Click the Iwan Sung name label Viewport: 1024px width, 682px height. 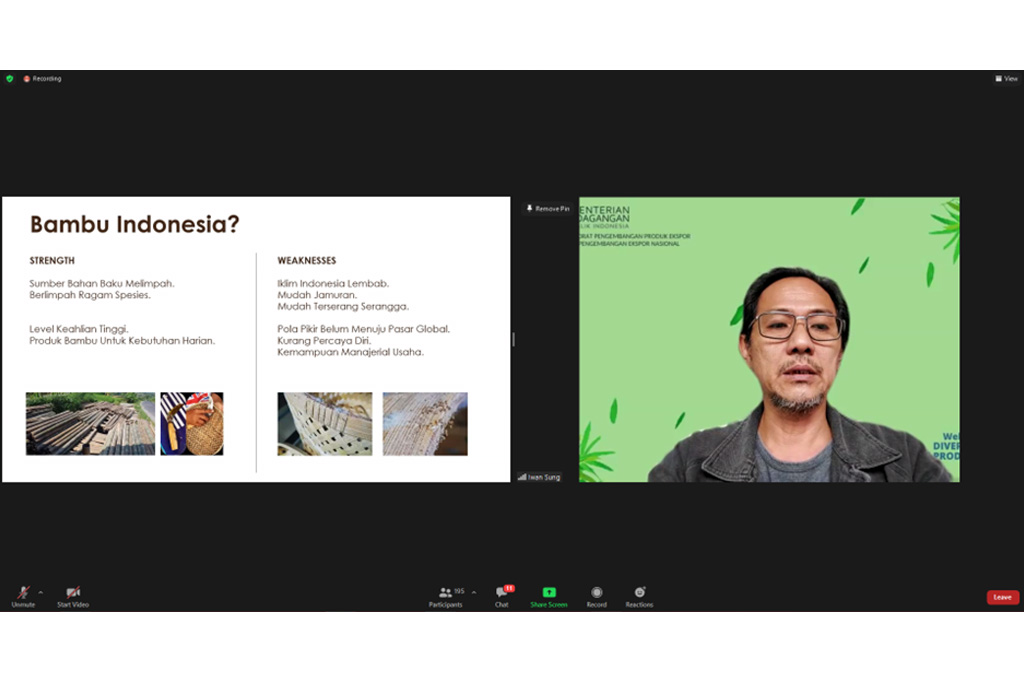click(x=540, y=477)
